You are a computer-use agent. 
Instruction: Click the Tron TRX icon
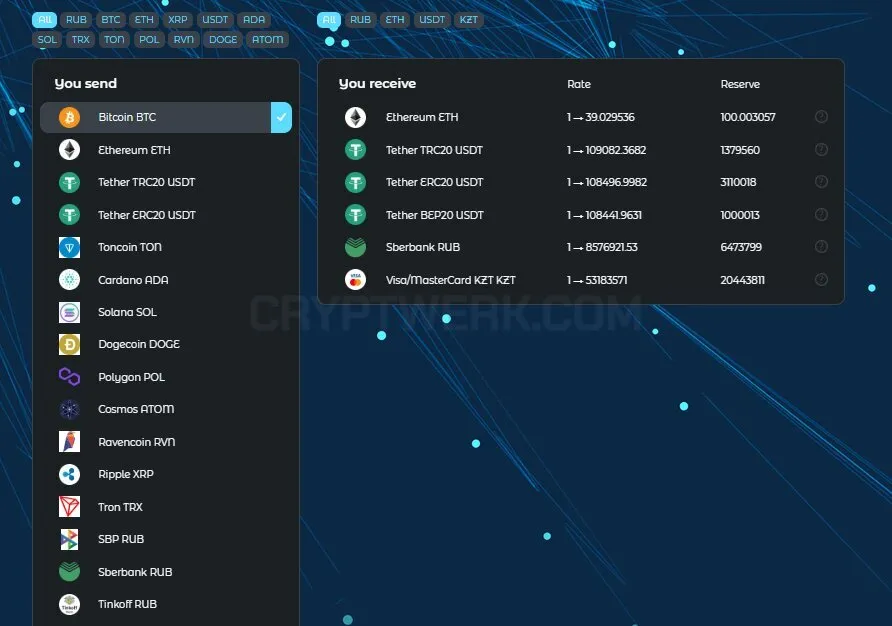click(x=69, y=506)
